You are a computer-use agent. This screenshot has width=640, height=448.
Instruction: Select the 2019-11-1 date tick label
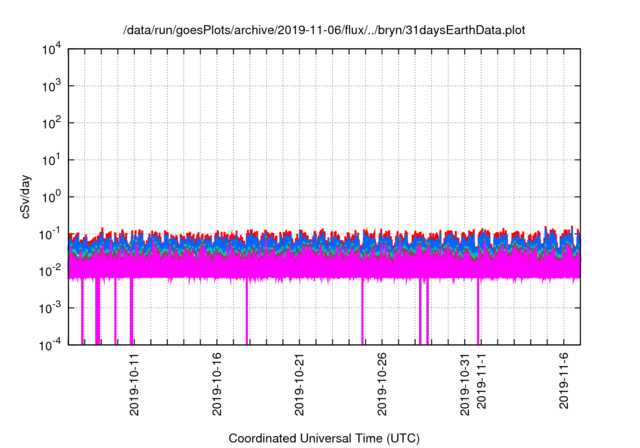tap(482, 381)
